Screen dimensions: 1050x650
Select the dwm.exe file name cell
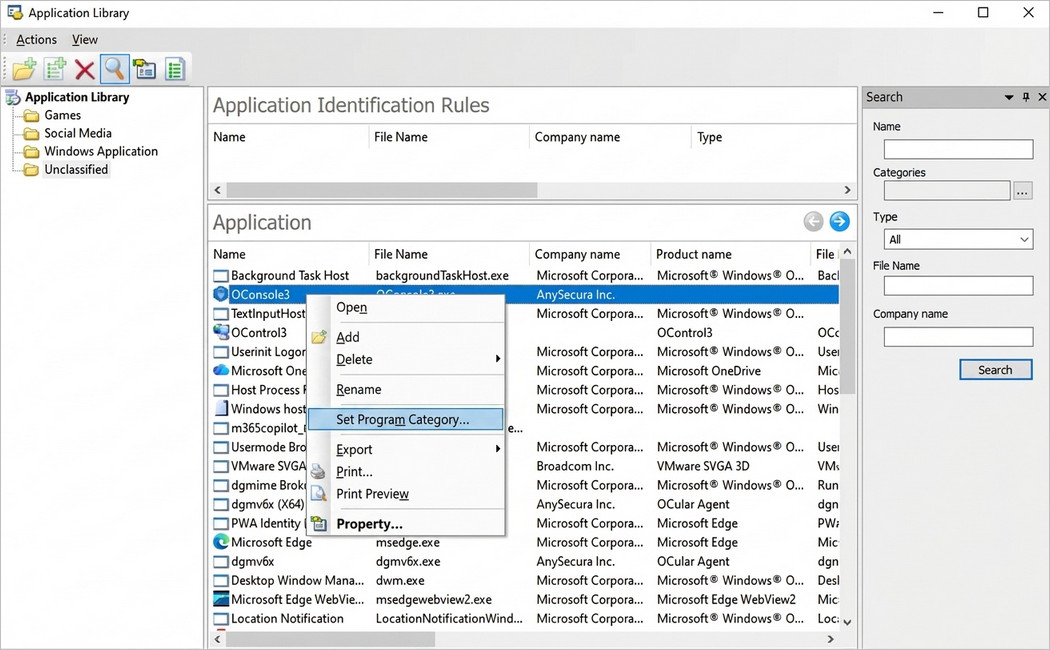[x=400, y=580]
